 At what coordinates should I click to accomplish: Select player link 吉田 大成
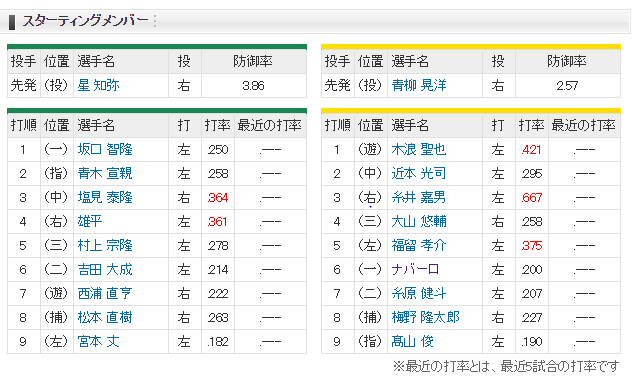[x=105, y=269]
